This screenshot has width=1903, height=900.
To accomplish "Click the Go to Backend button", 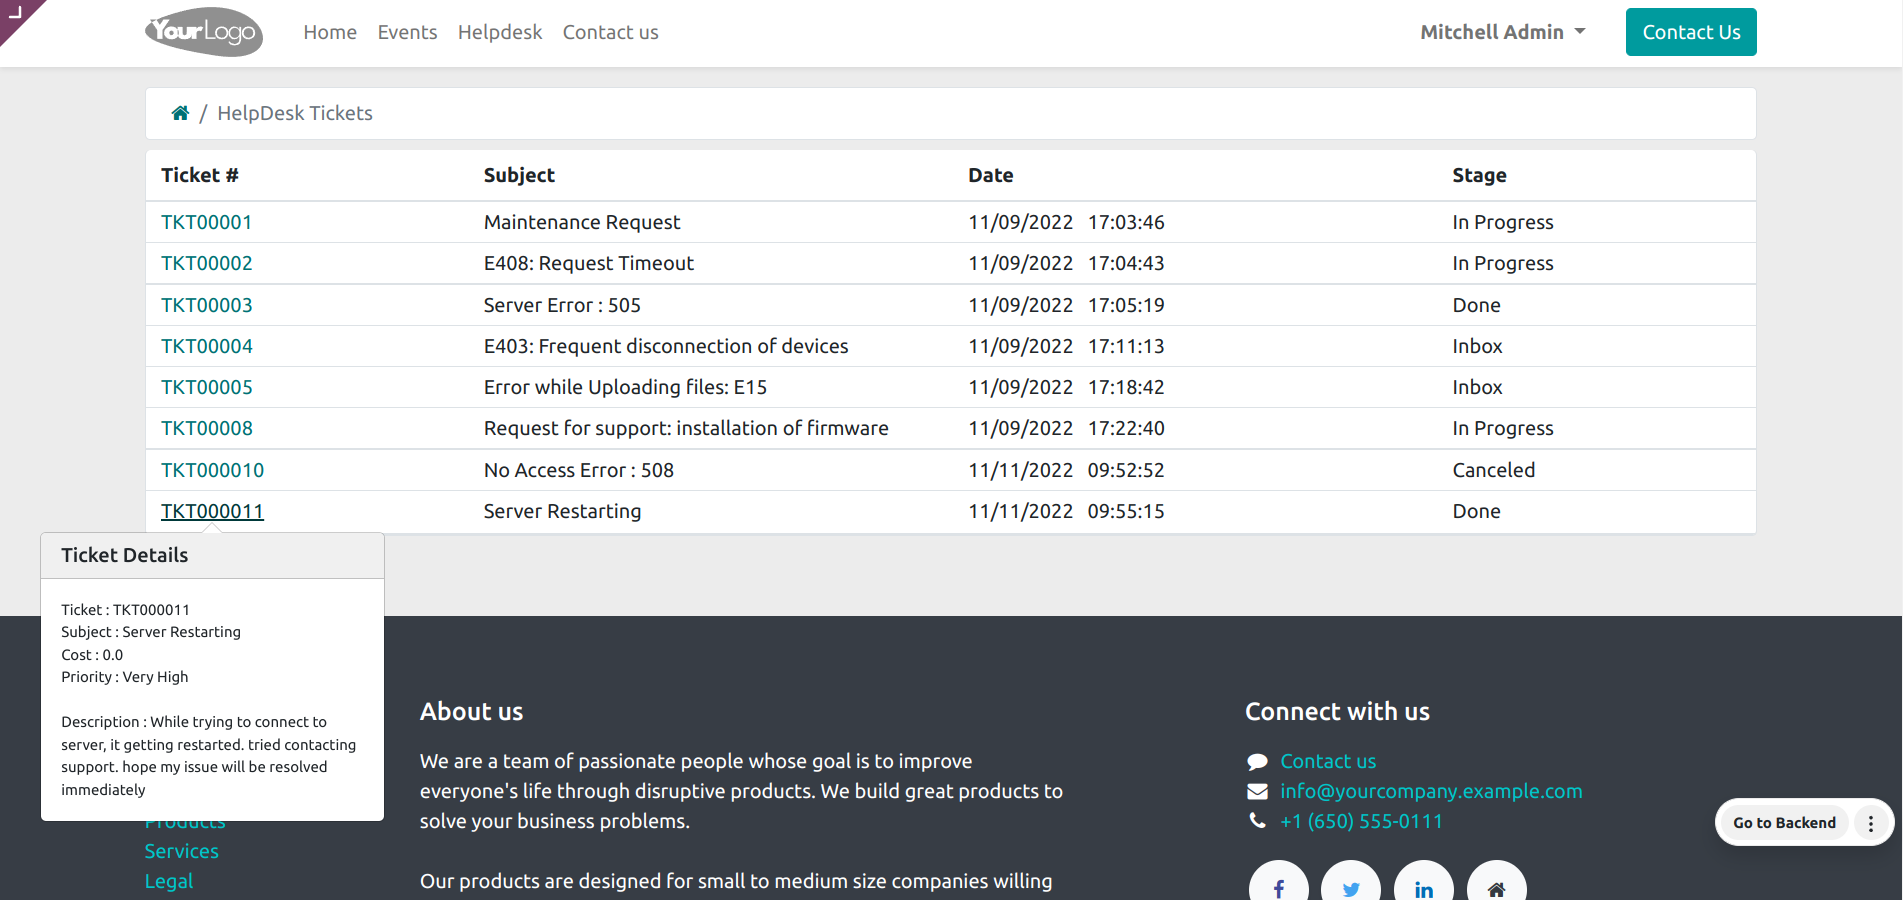I will tap(1784, 823).
